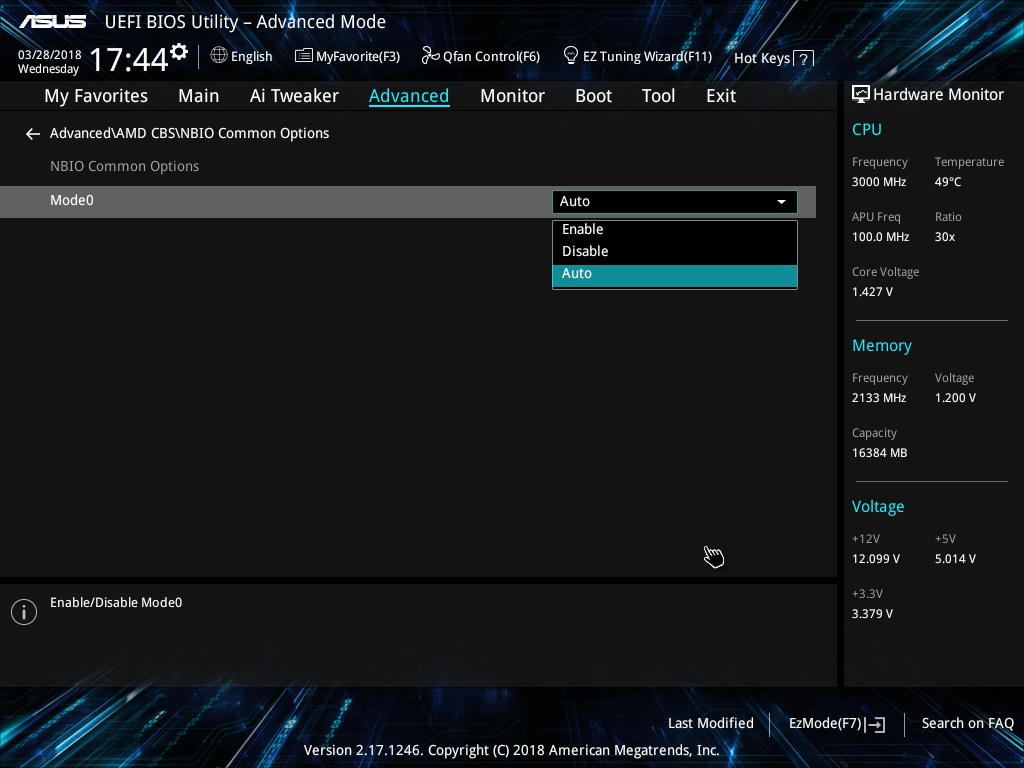Click the Mode0 combo box showing Auto

pyautogui.click(x=675, y=202)
